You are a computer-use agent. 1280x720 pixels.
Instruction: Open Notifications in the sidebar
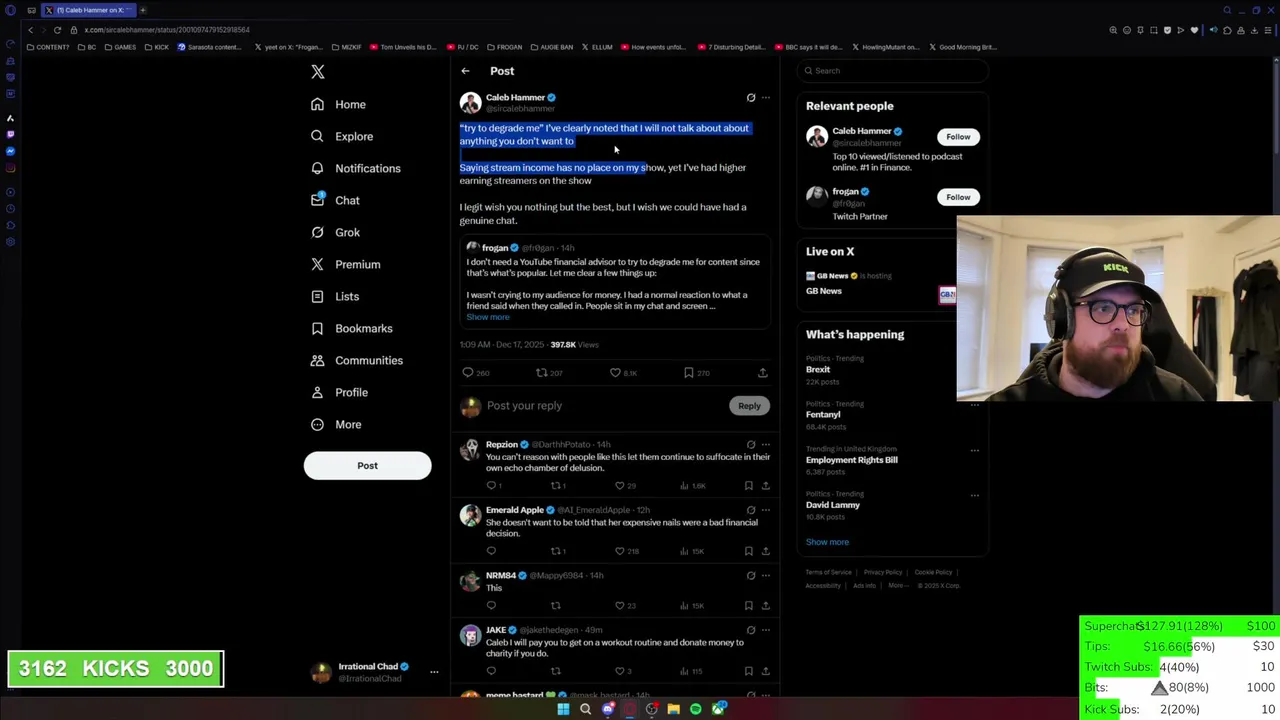[355, 168]
